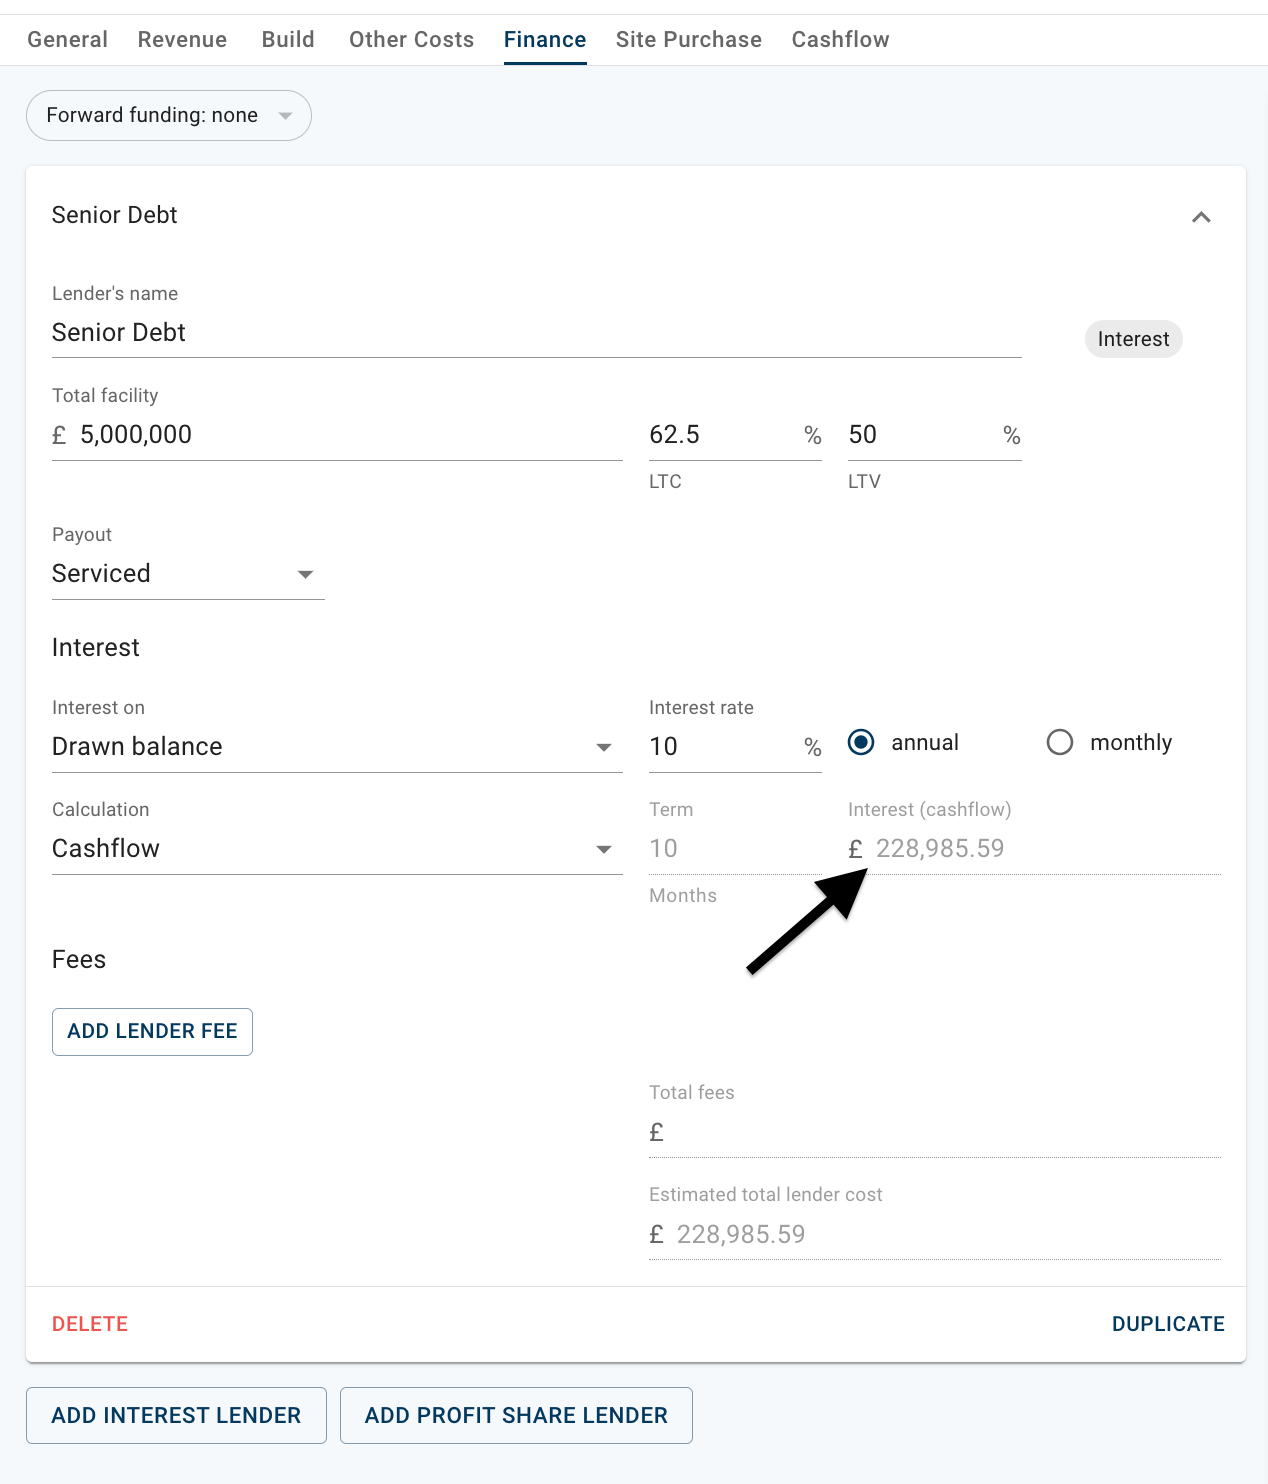Click ADD PROFIT SHARE LENDER

point(516,1415)
